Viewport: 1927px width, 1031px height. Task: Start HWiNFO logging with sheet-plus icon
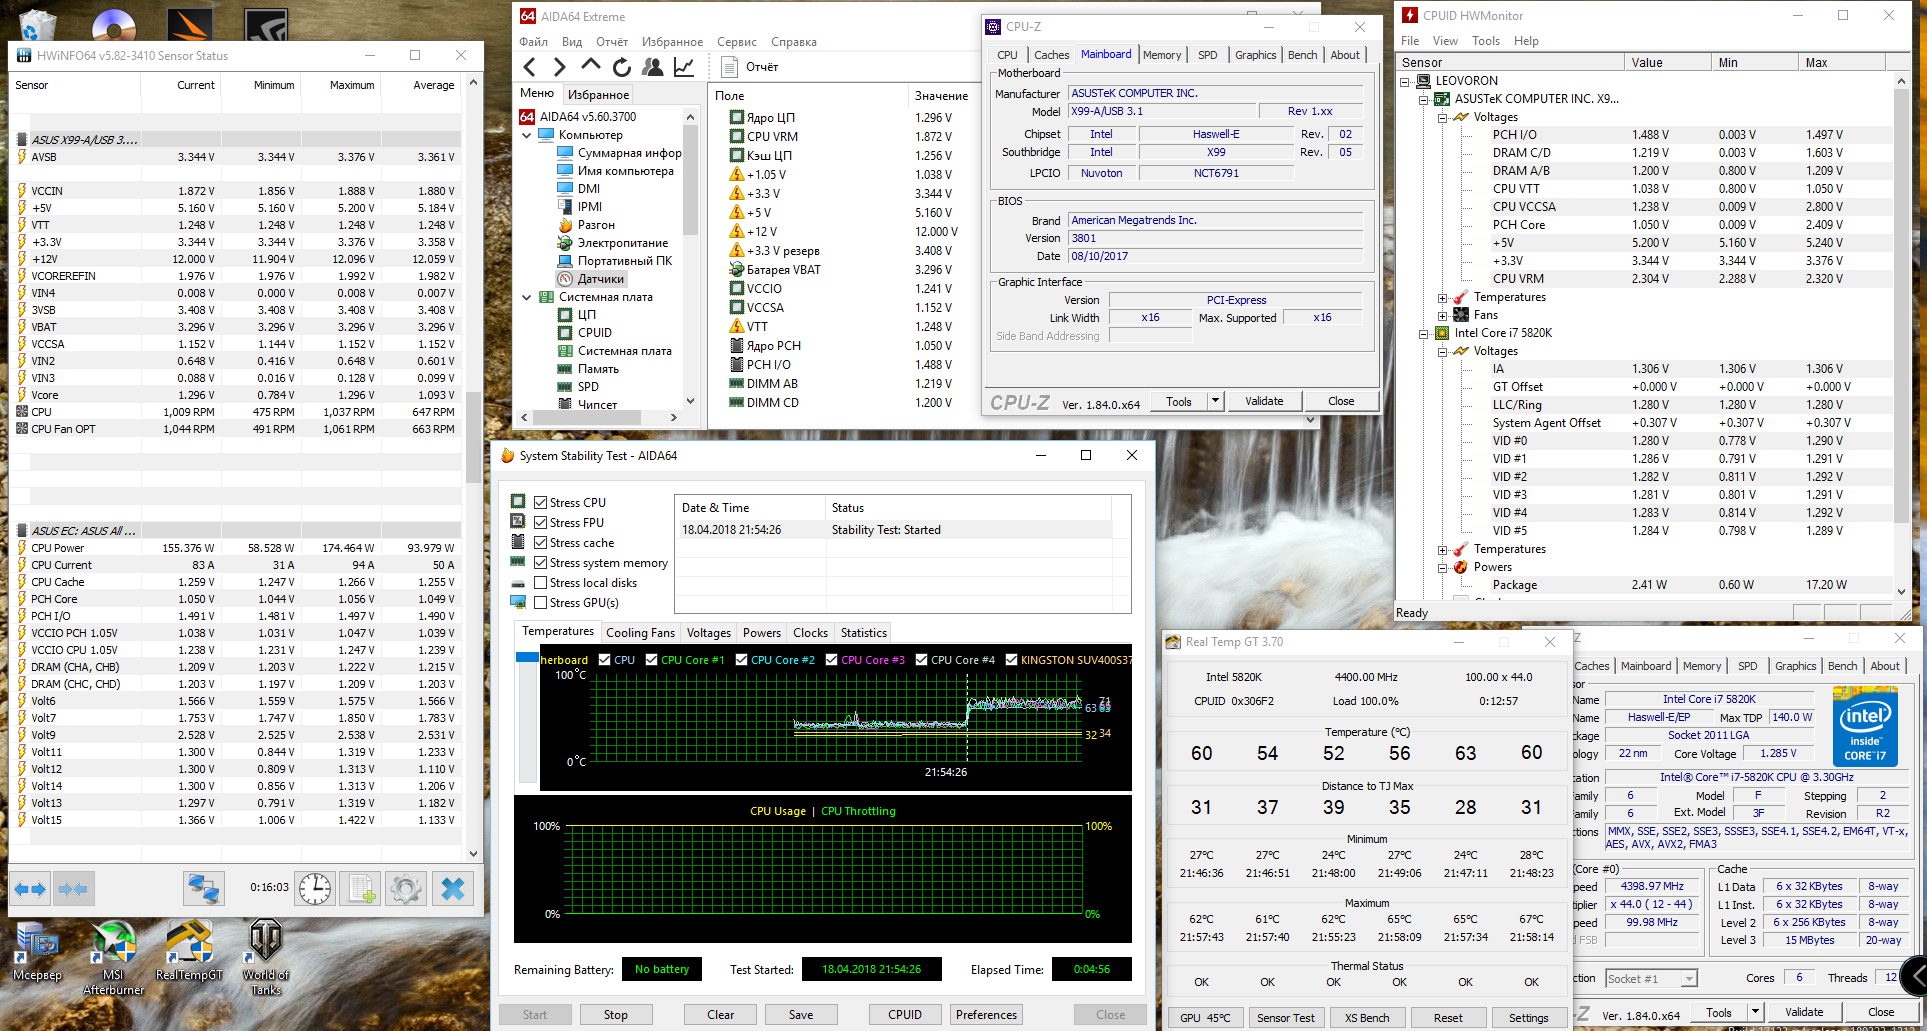pos(360,888)
